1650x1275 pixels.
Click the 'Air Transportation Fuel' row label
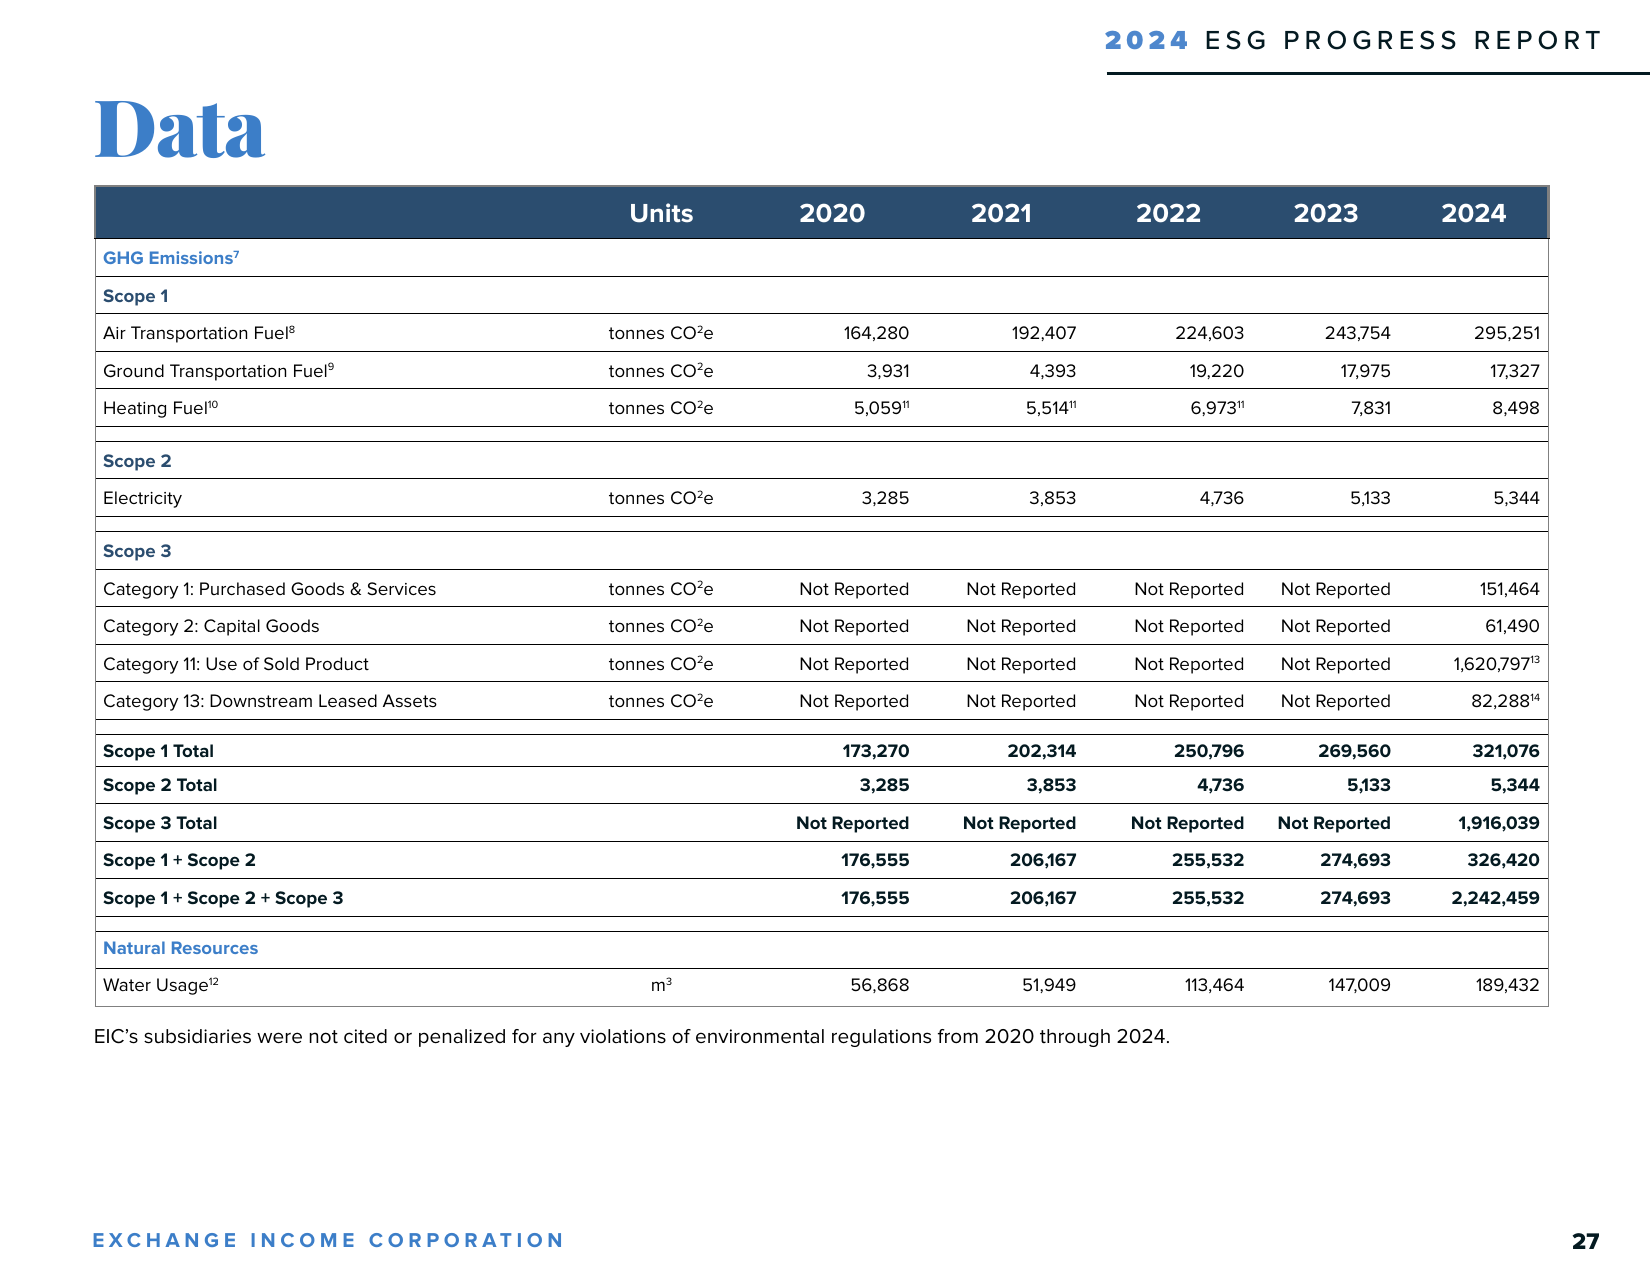(199, 333)
